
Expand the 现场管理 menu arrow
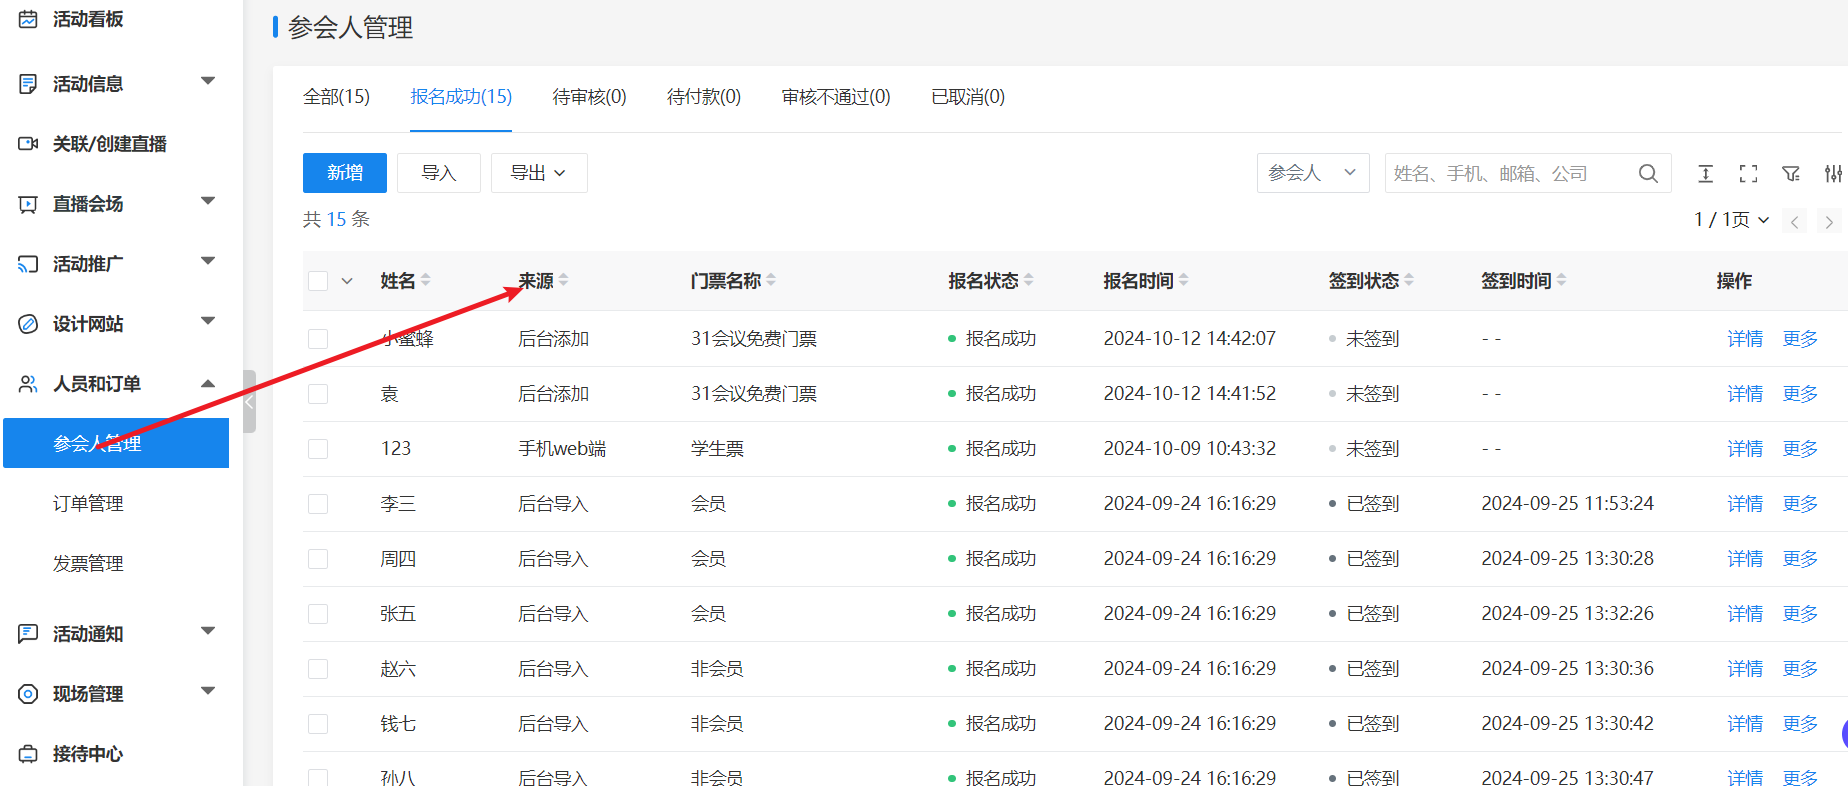(208, 691)
